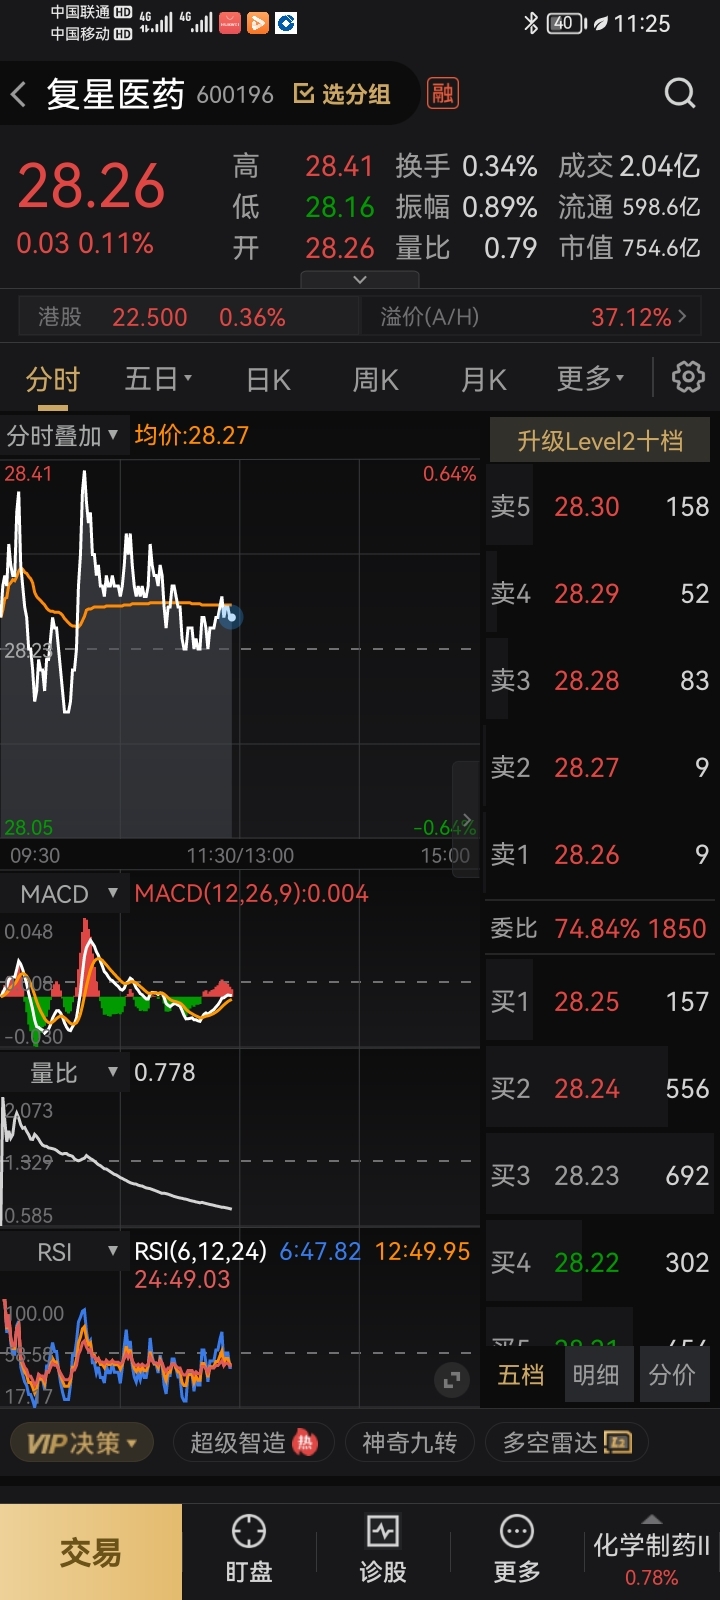Open VIP决策 dropdown
The height and width of the screenshot is (1600, 720).
click(82, 1443)
